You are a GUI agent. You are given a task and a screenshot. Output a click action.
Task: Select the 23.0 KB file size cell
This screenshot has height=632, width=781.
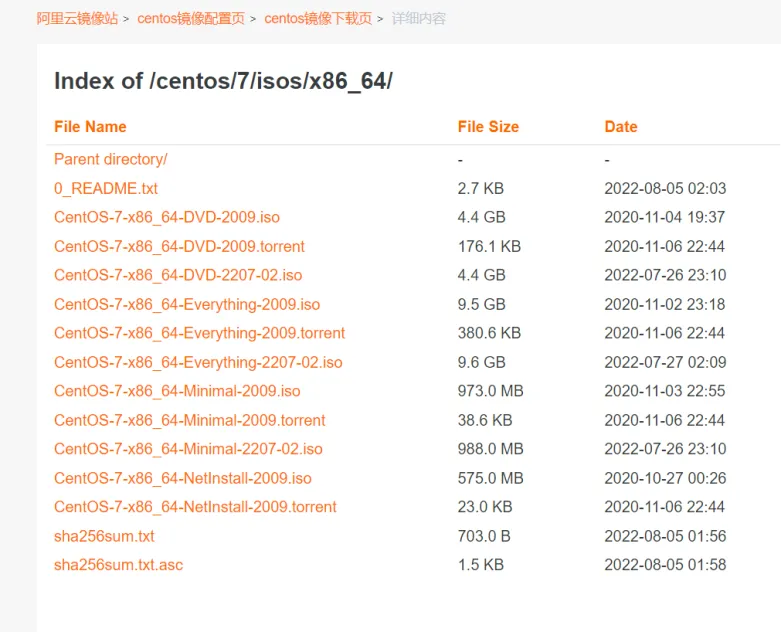[485, 507]
